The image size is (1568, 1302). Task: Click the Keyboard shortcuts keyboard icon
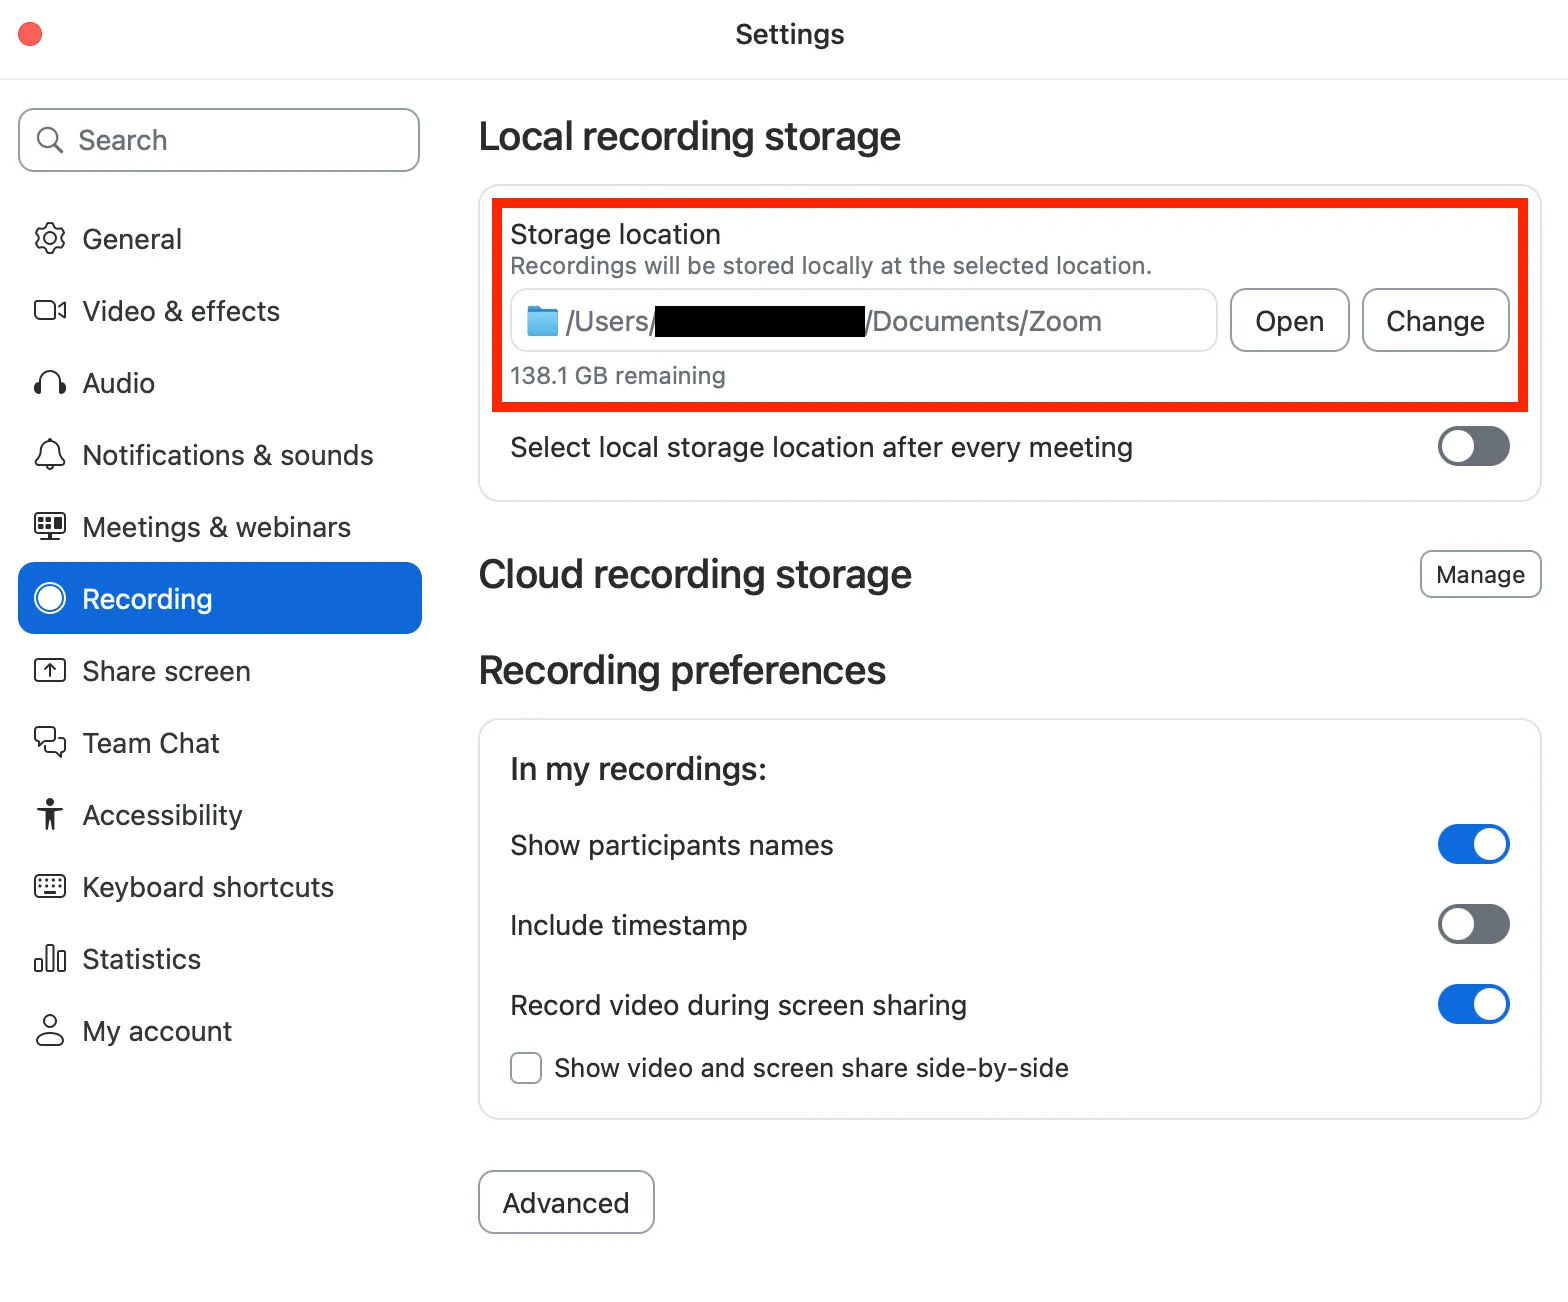click(x=50, y=886)
